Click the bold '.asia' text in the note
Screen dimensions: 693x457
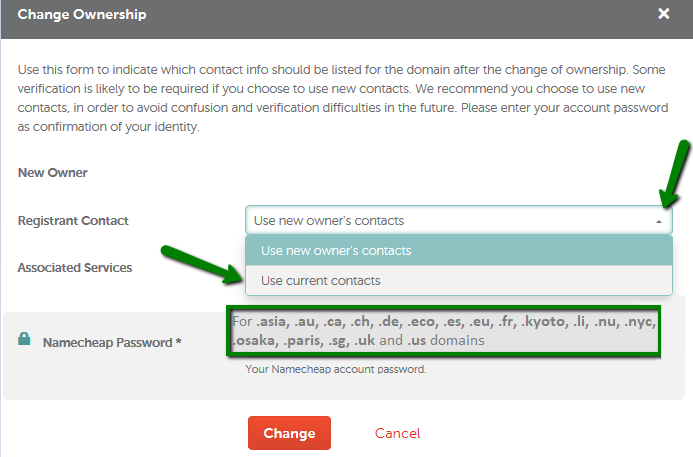point(271,321)
